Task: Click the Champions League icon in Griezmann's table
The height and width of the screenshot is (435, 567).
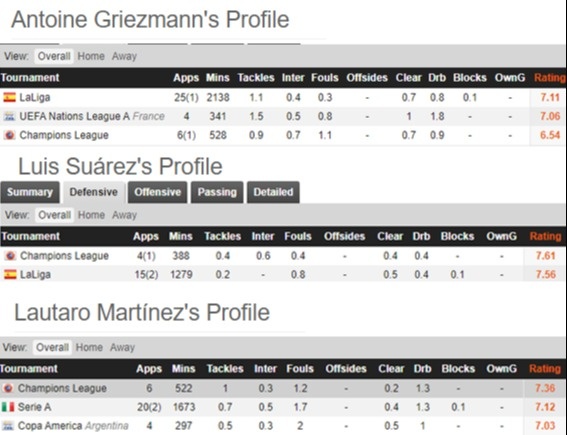Action: [x=9, y=135]
